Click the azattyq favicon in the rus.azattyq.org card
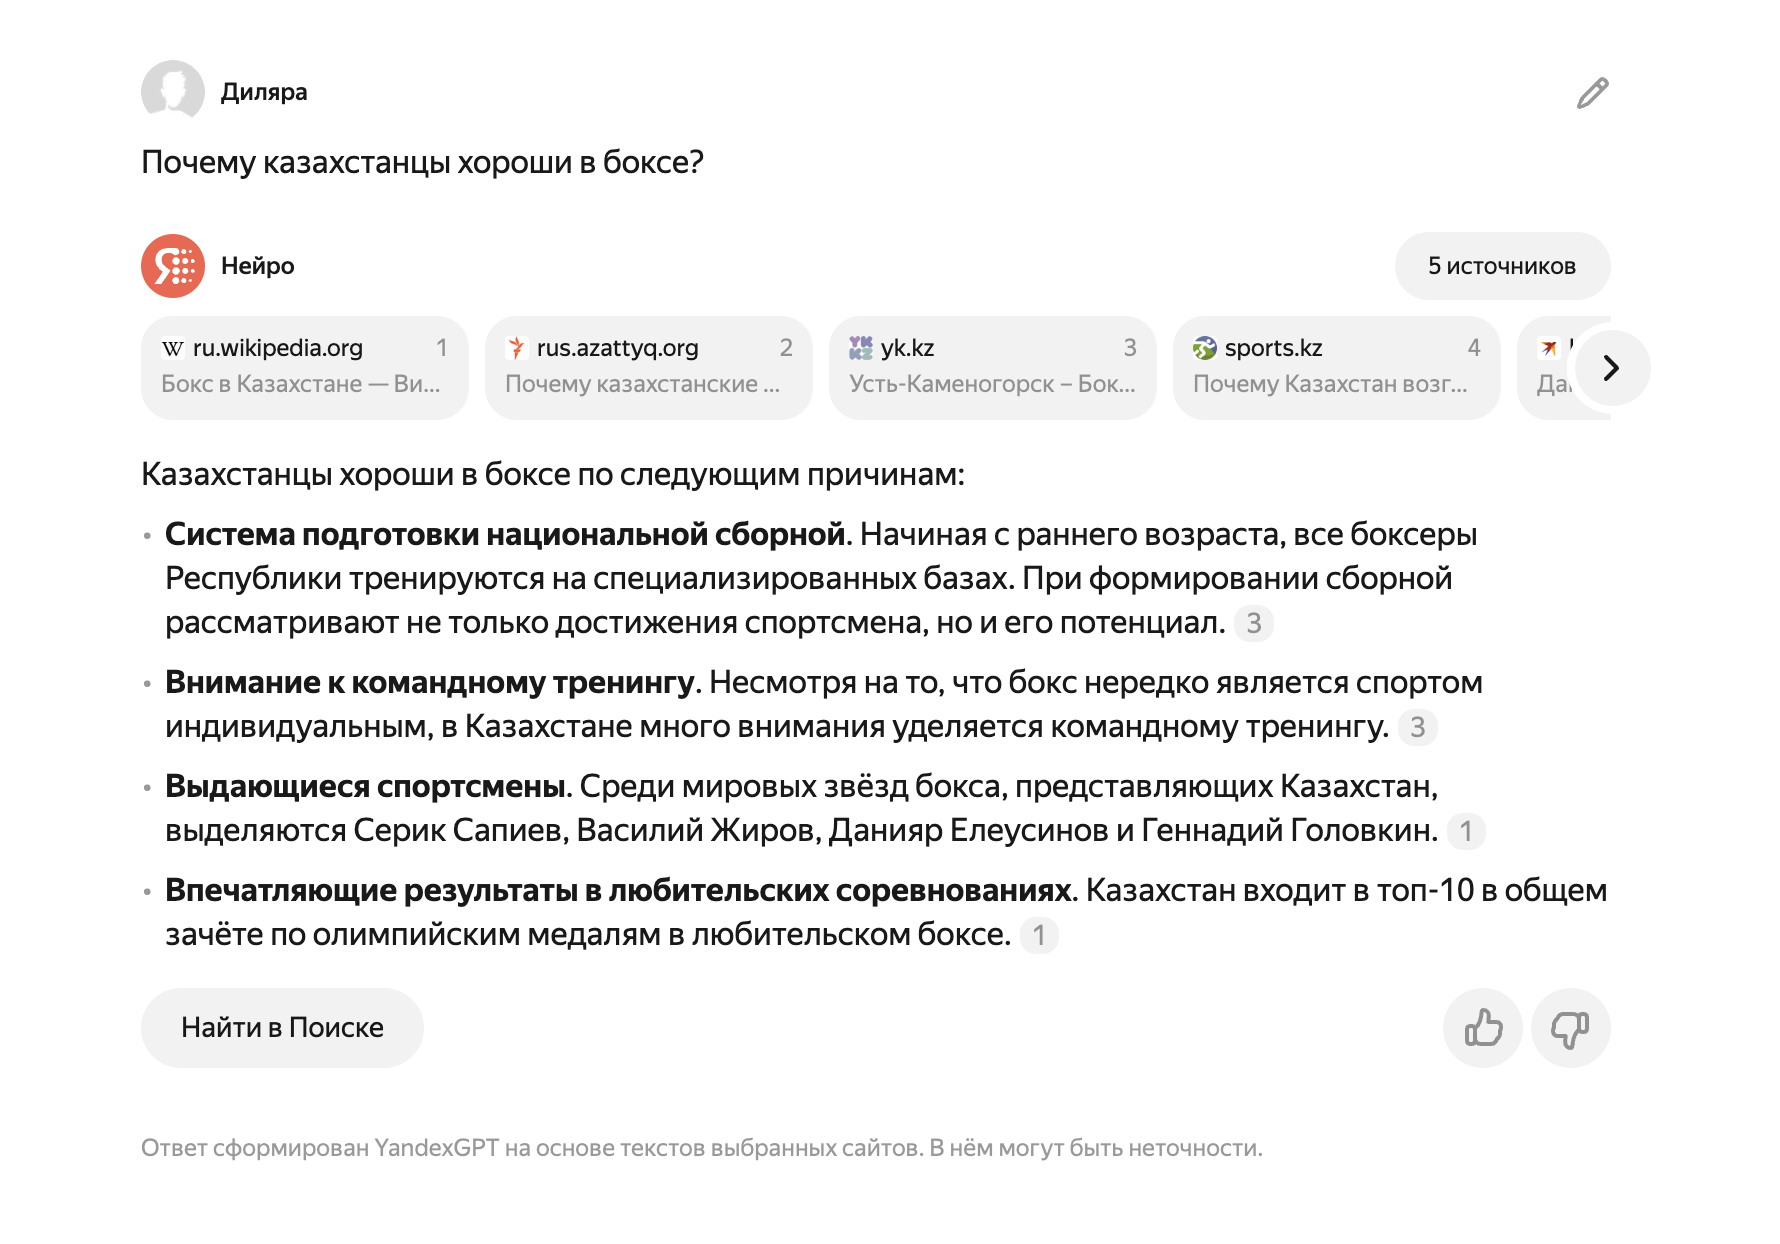 coord(516,348)
